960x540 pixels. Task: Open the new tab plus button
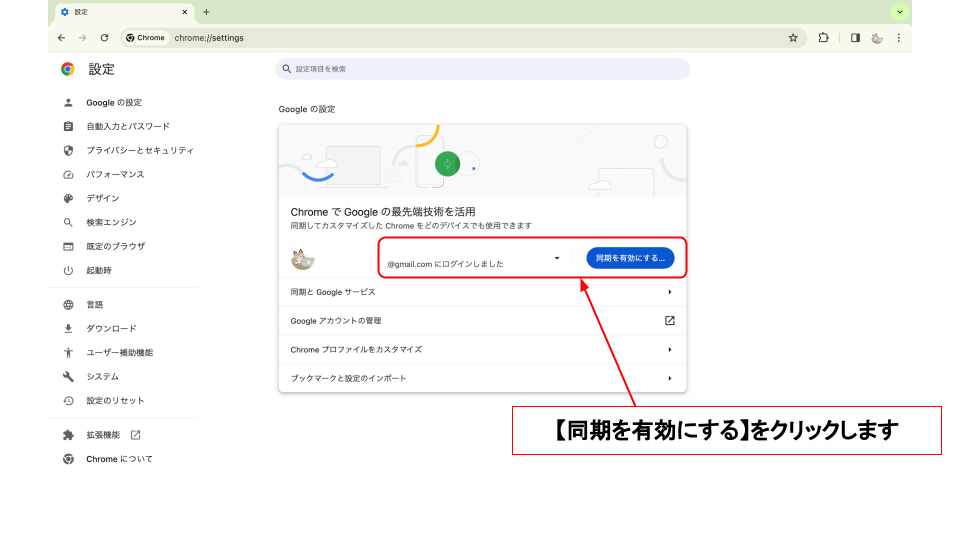click(x=206, y=12)
